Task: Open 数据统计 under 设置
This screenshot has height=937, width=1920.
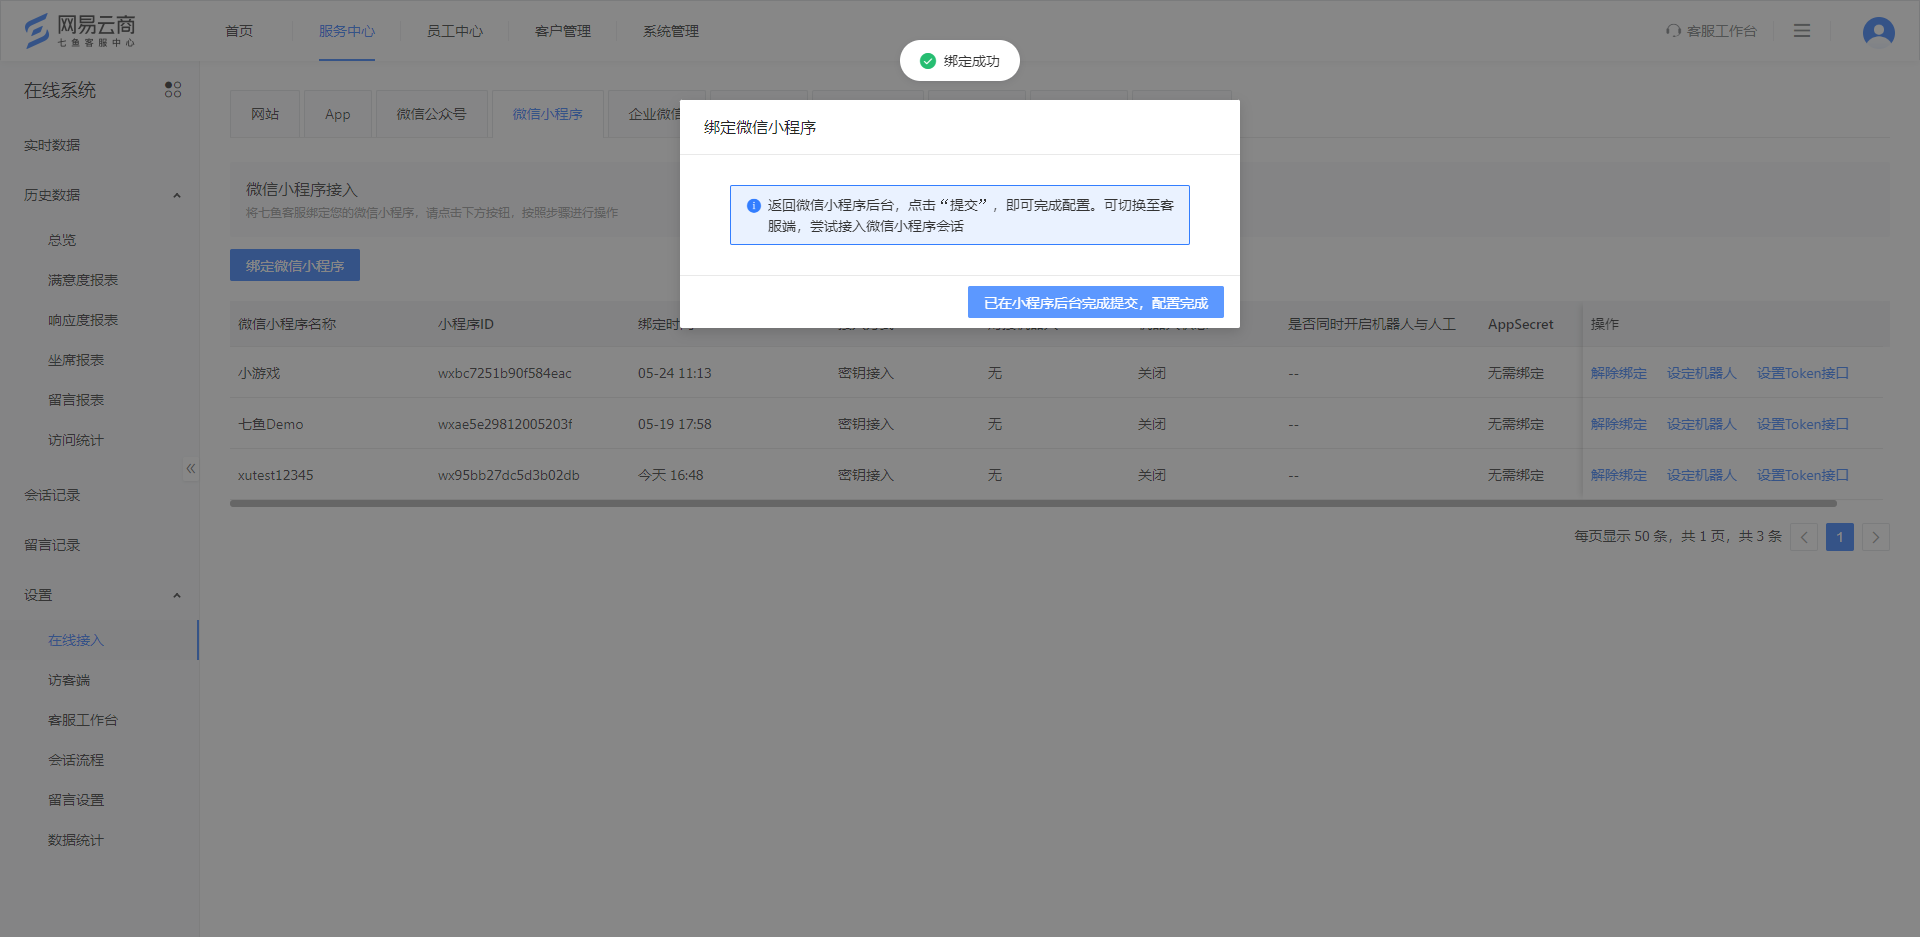Action: coord(76,840)
